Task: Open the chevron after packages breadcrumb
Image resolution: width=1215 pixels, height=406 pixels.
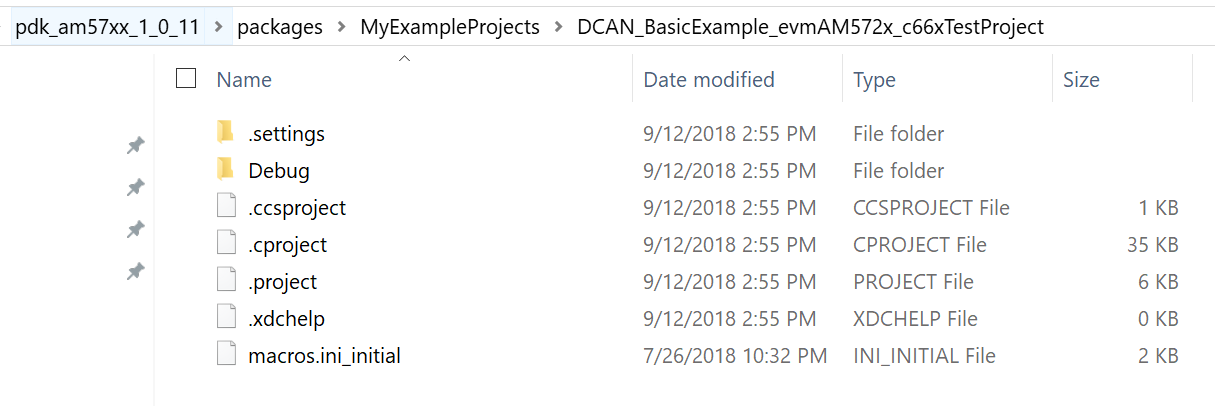Action: tap(341, 27)
